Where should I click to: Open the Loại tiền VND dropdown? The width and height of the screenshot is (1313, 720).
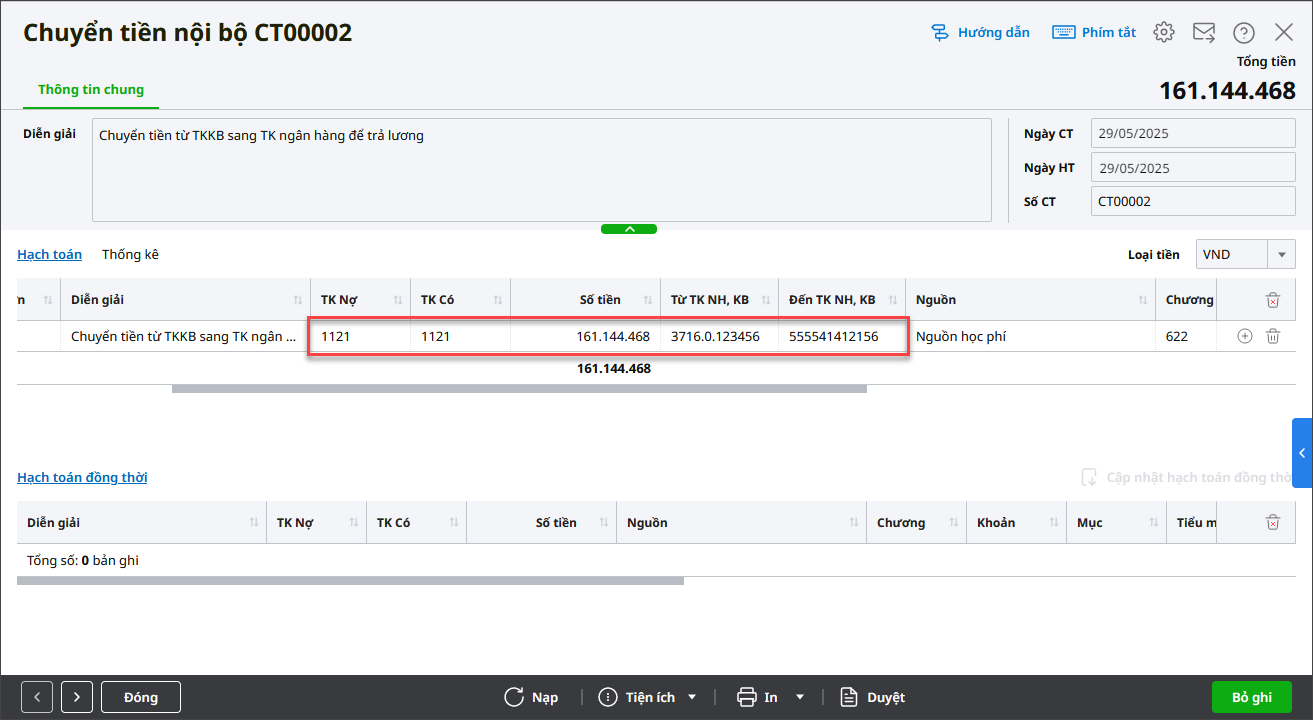tap(1281, 255)
